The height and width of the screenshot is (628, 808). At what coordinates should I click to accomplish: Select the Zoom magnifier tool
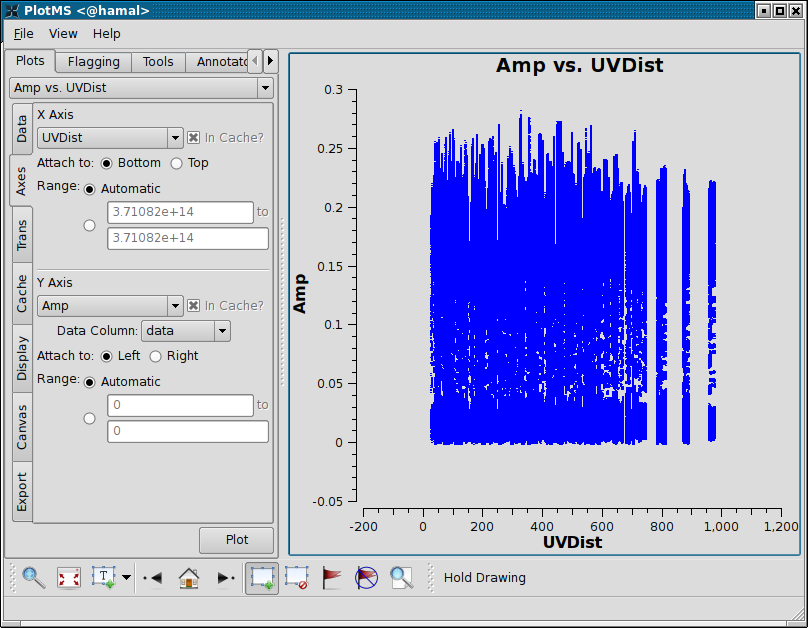(x=34, y=577)
